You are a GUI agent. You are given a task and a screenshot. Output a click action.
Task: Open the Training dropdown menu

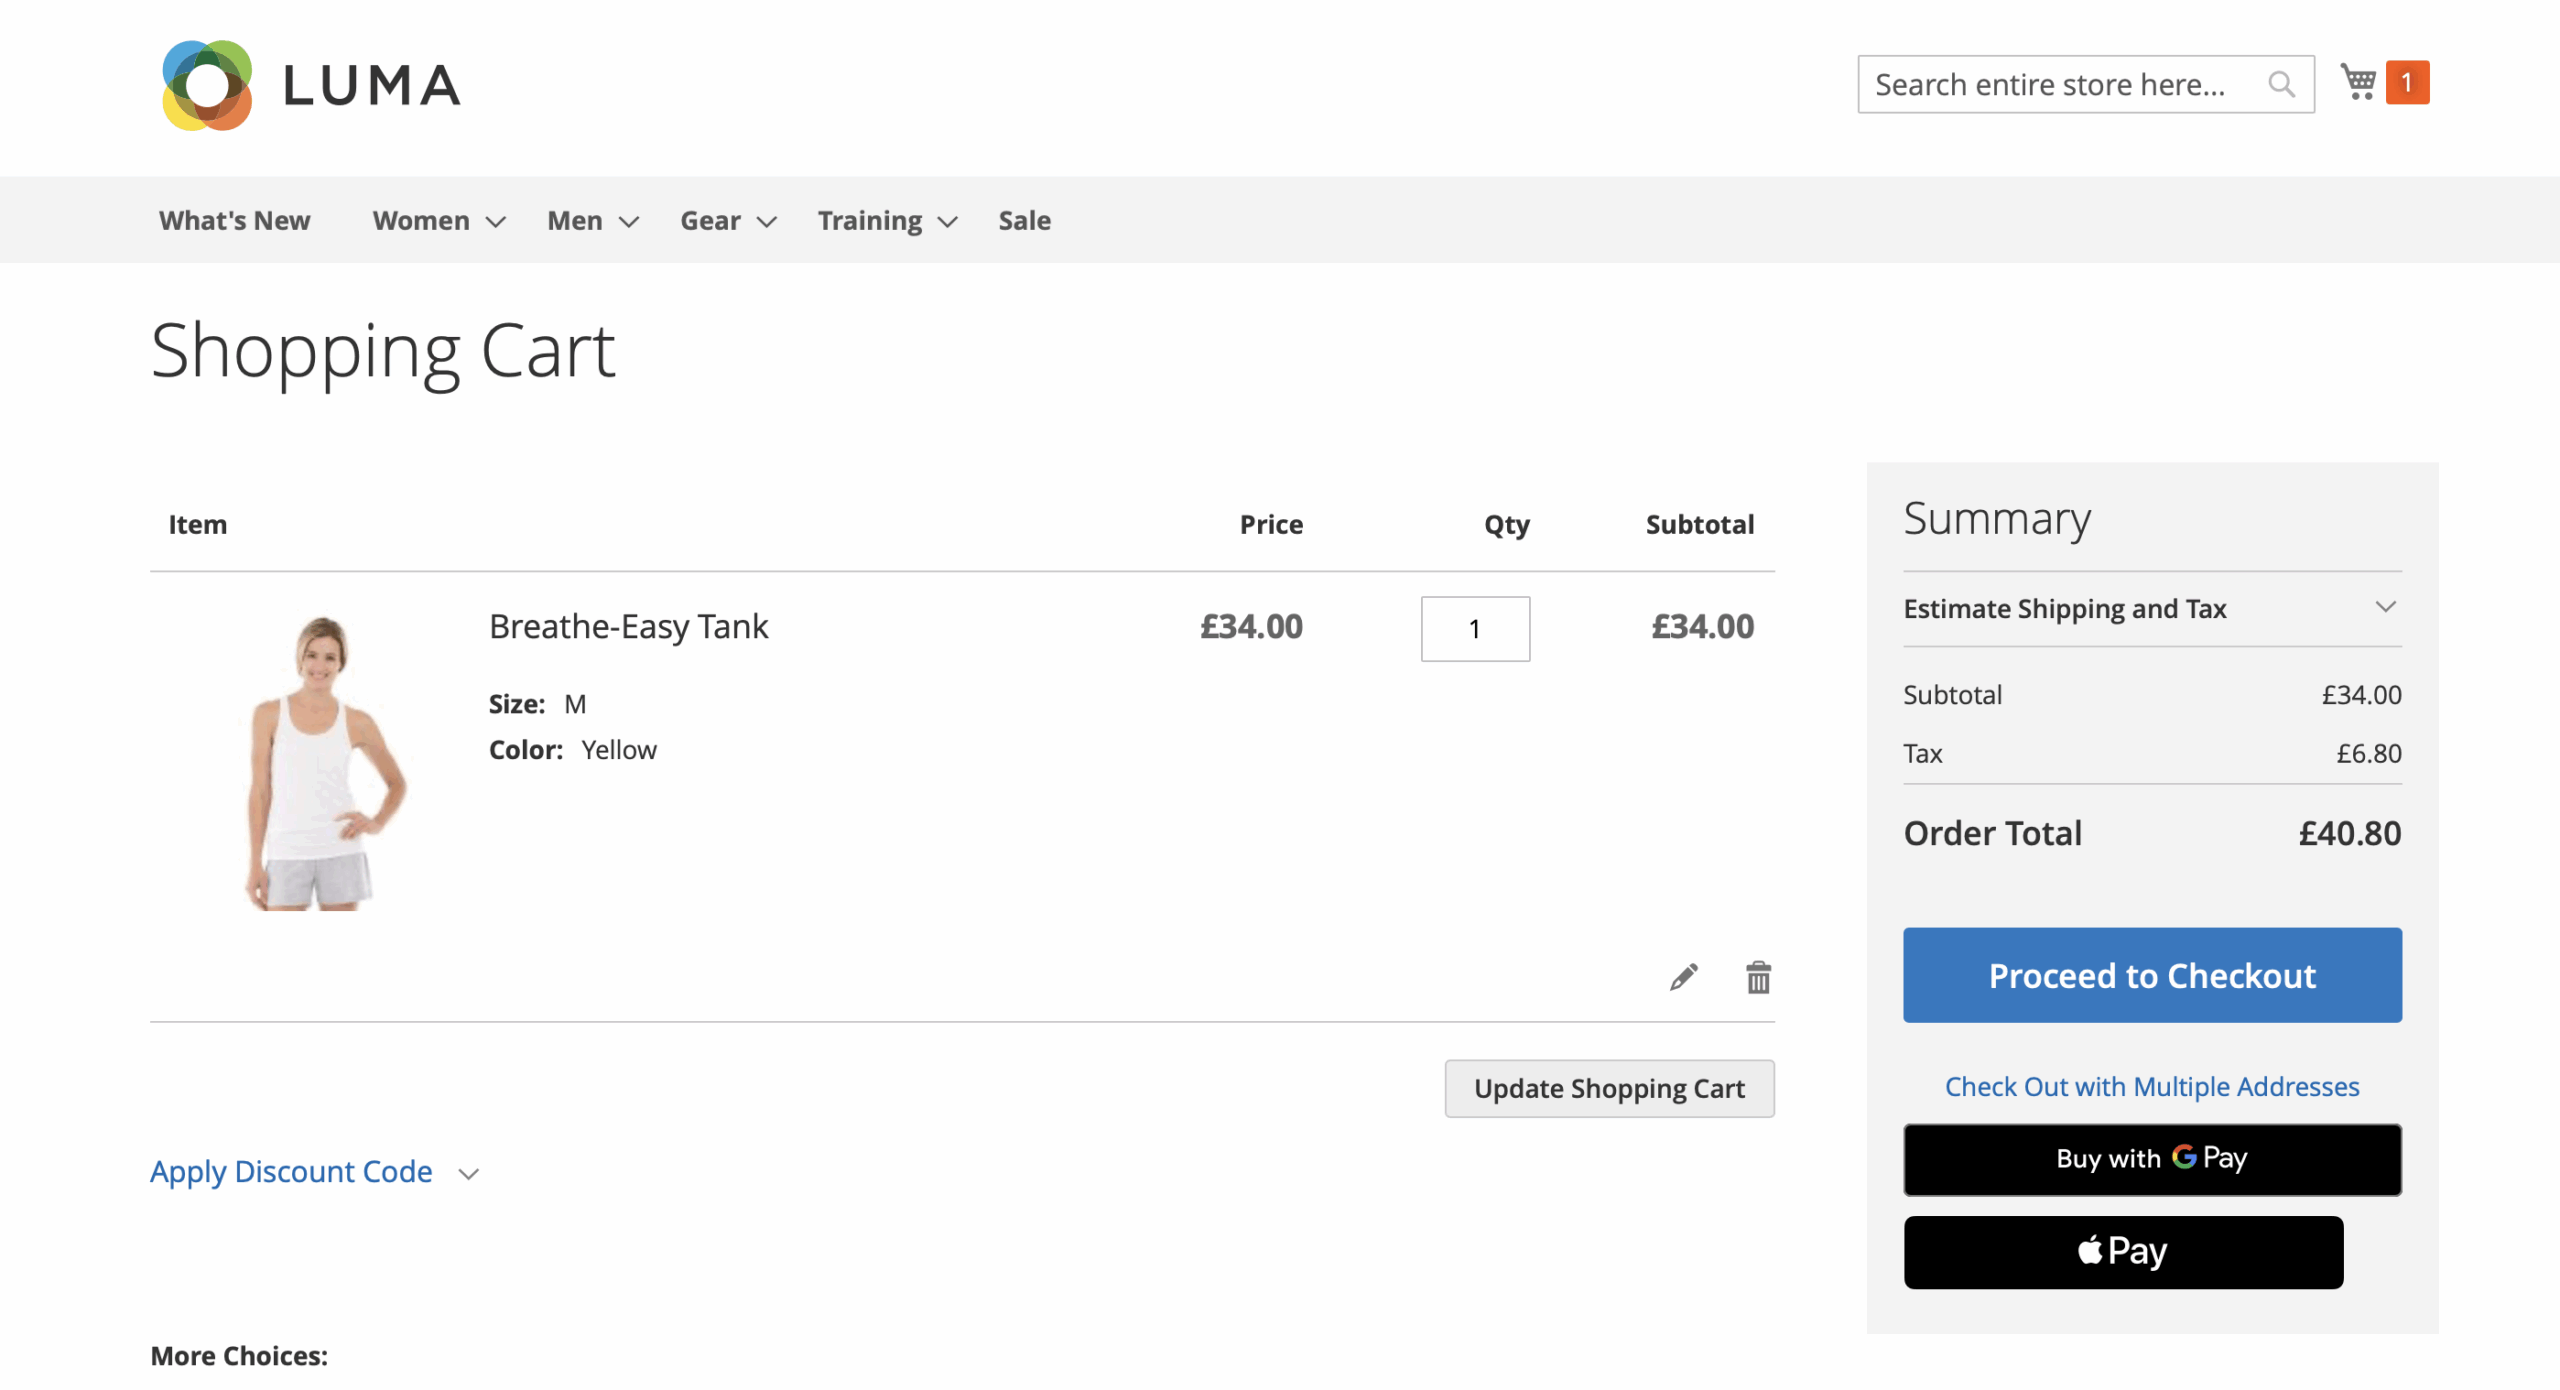[x=869, y=220]
